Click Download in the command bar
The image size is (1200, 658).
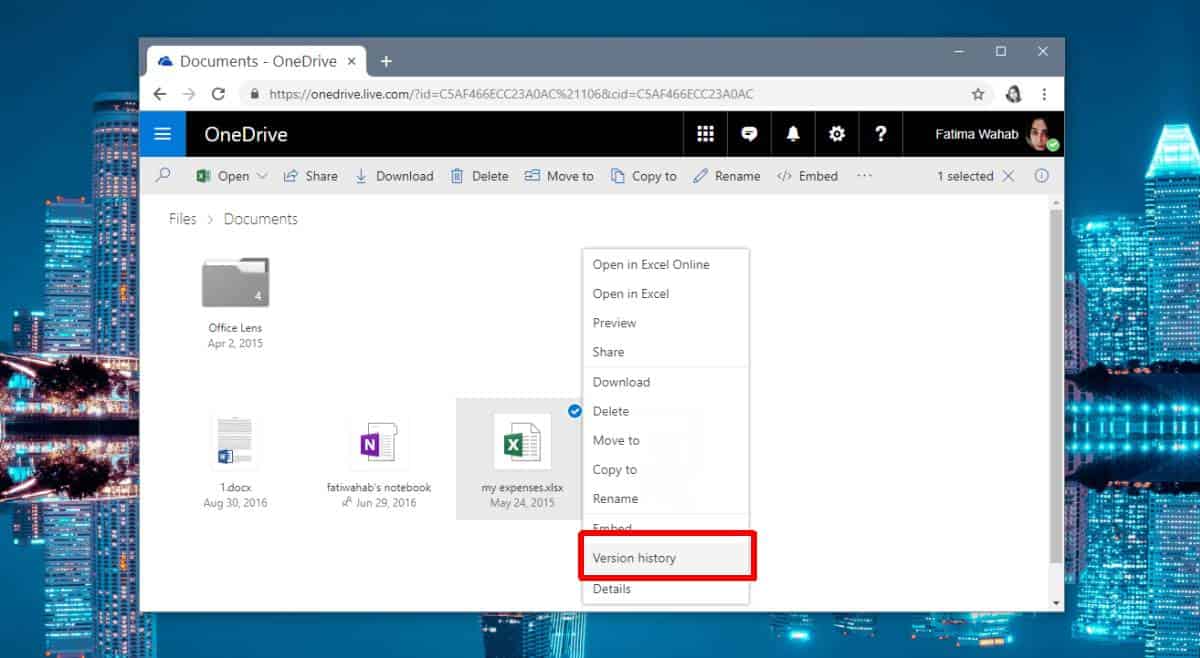point(394,176)
